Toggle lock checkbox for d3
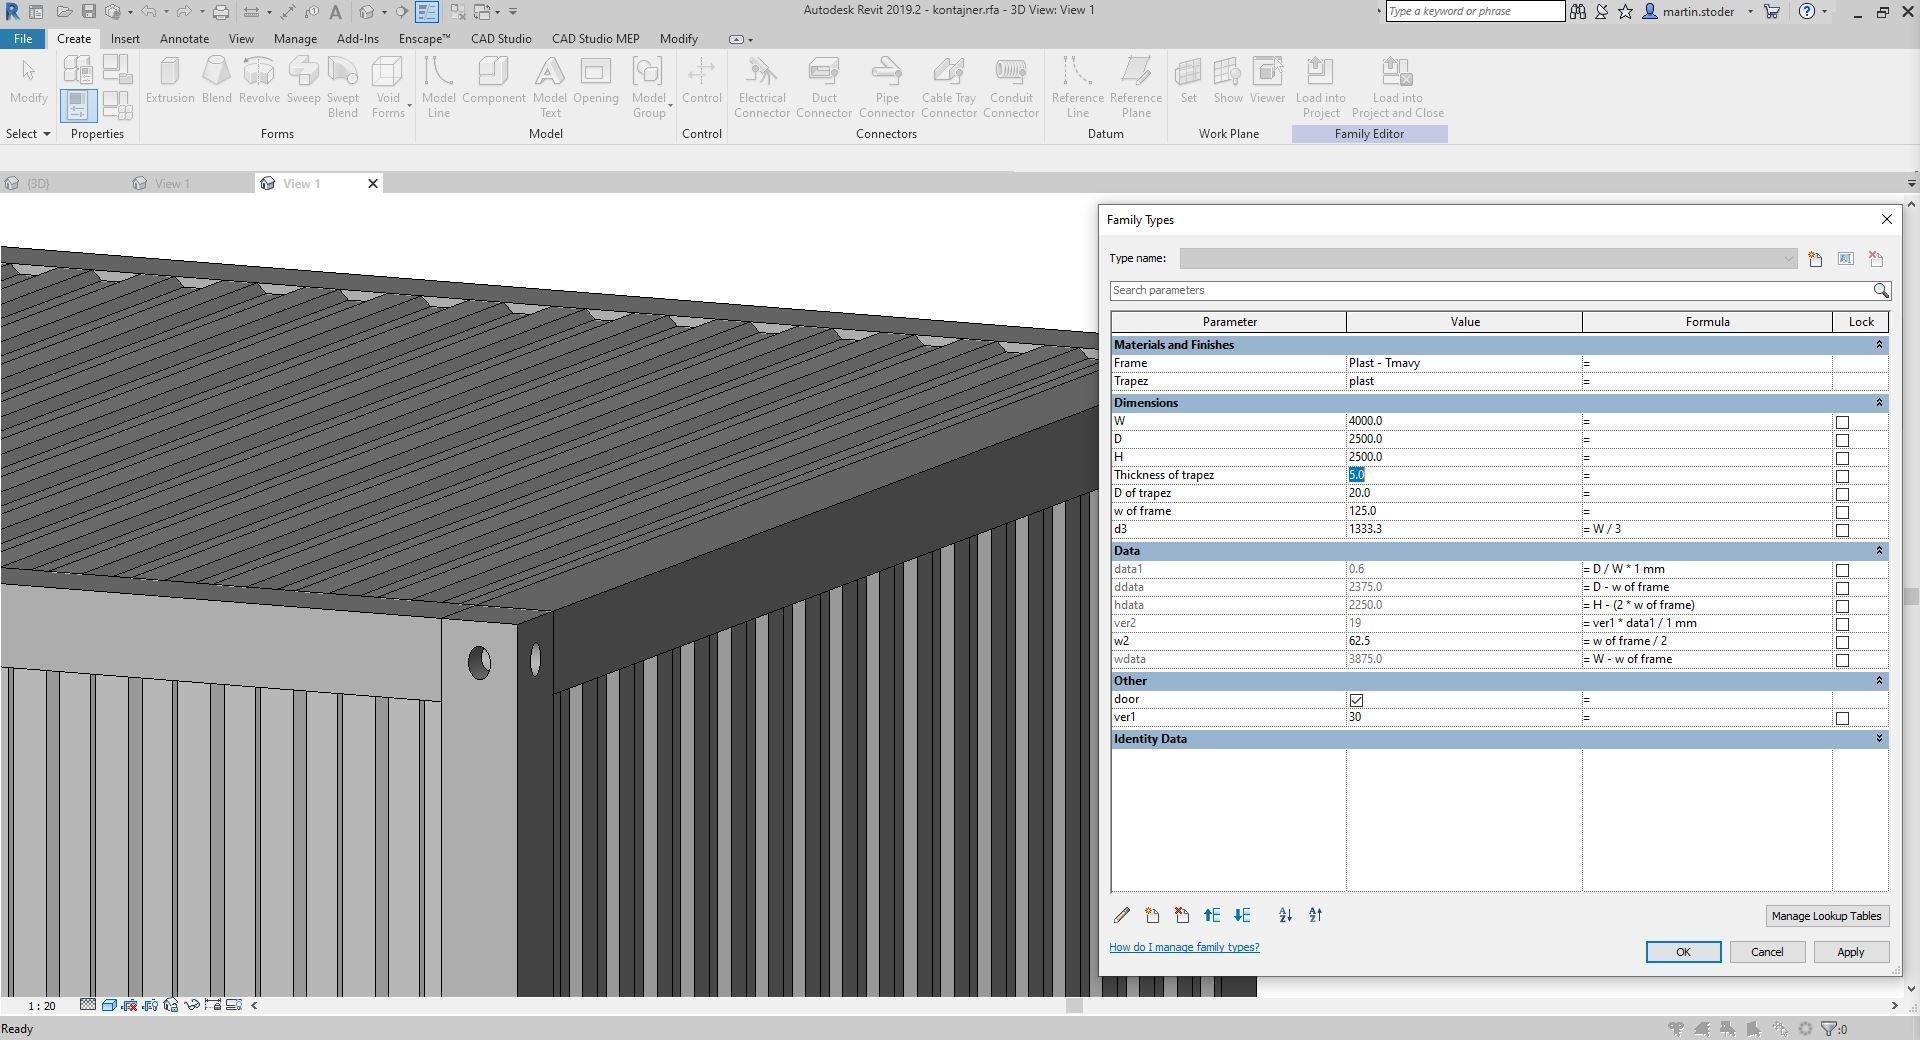Viewport: 1920px width, 1040px height. pyautogui.click(x=1842, y=530)
